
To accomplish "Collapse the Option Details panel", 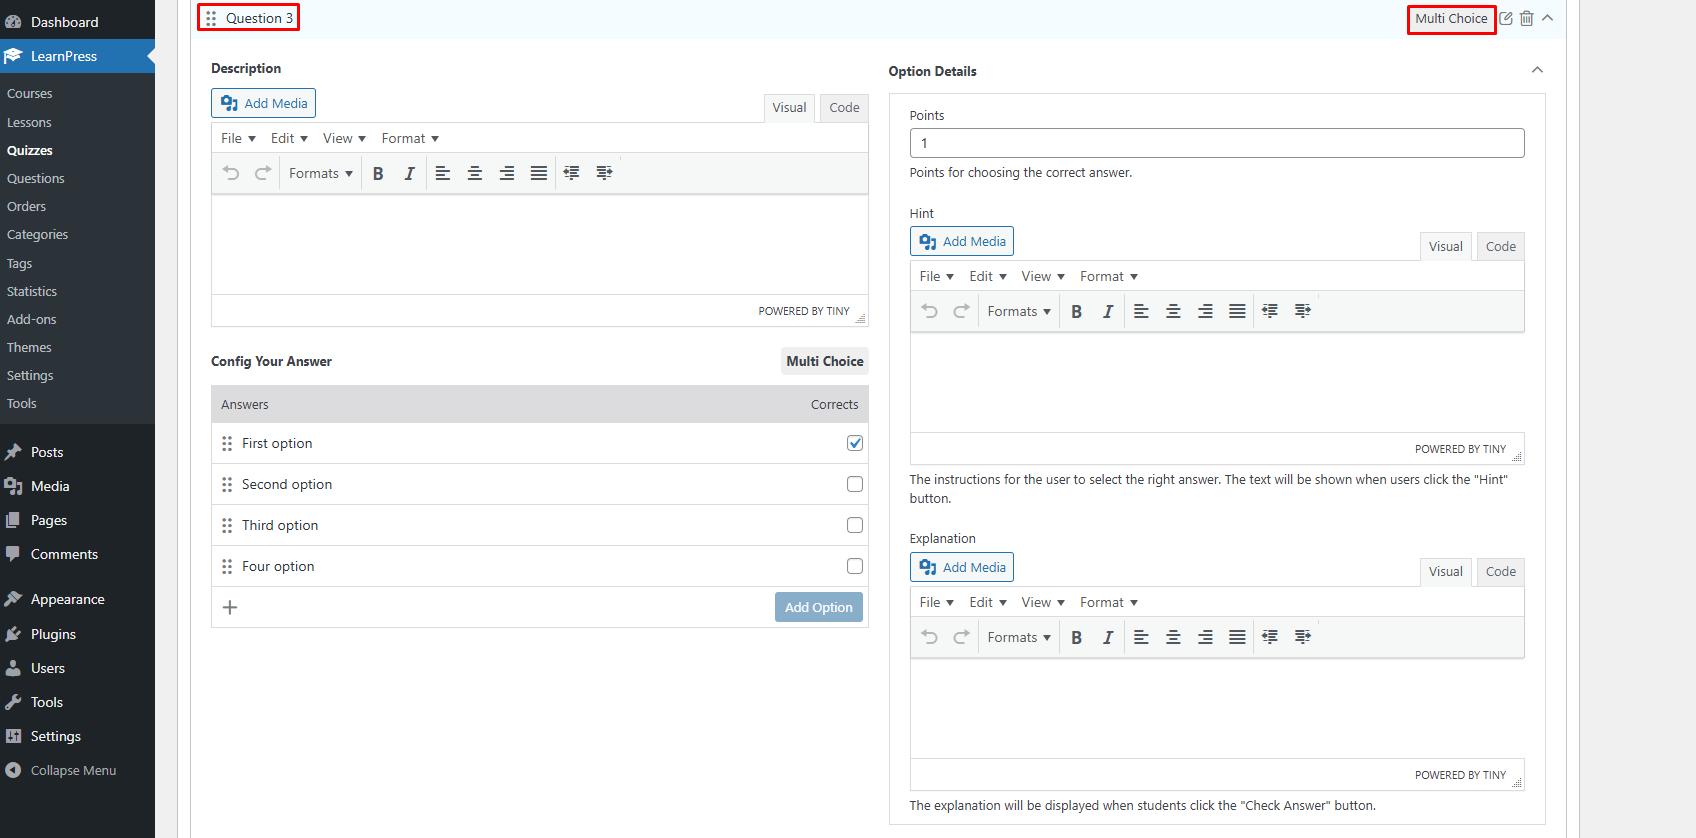I will 1537,70.
